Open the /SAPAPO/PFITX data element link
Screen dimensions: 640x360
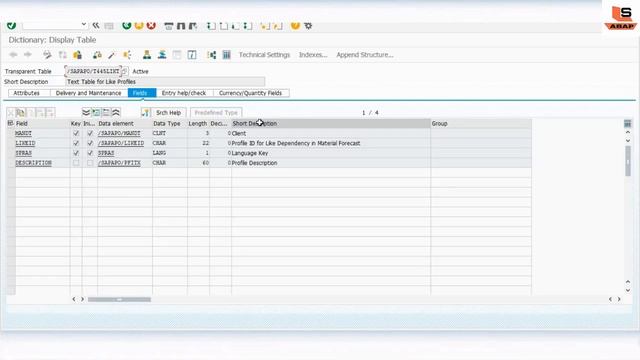[x=119, y=163]
